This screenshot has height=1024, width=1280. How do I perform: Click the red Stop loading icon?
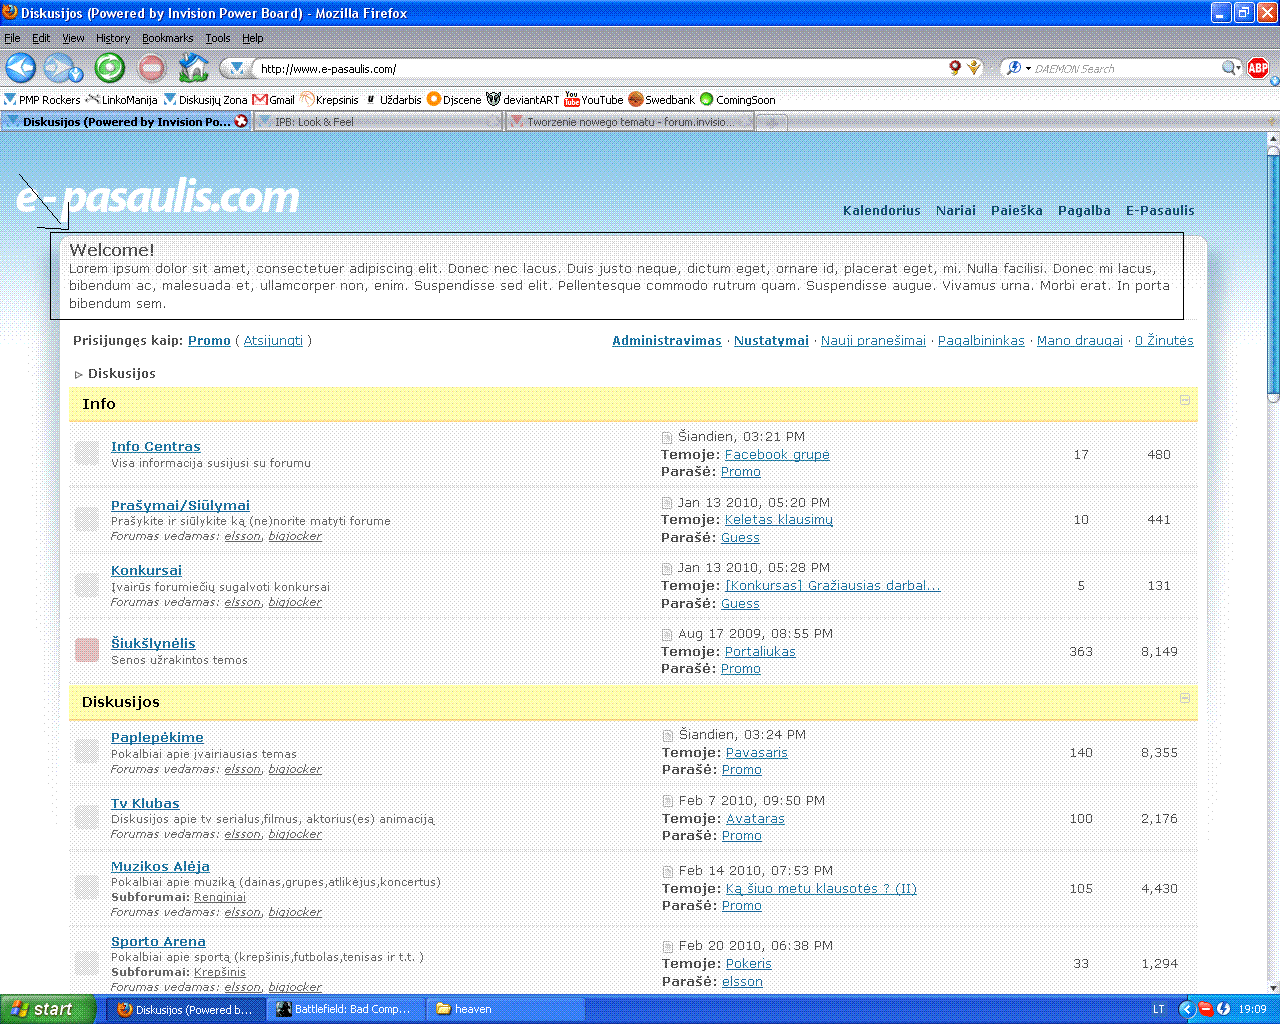151,68
